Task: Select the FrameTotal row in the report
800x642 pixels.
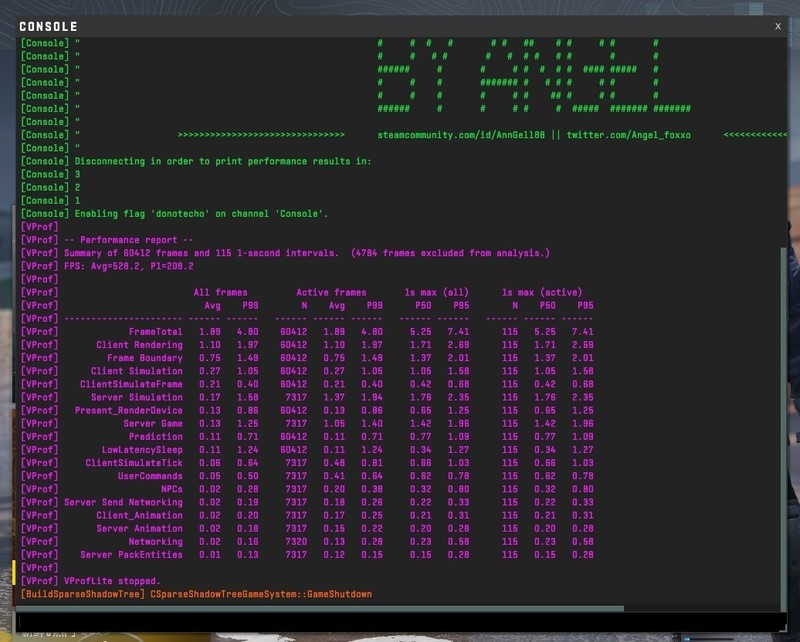Action: click(155, 331)
